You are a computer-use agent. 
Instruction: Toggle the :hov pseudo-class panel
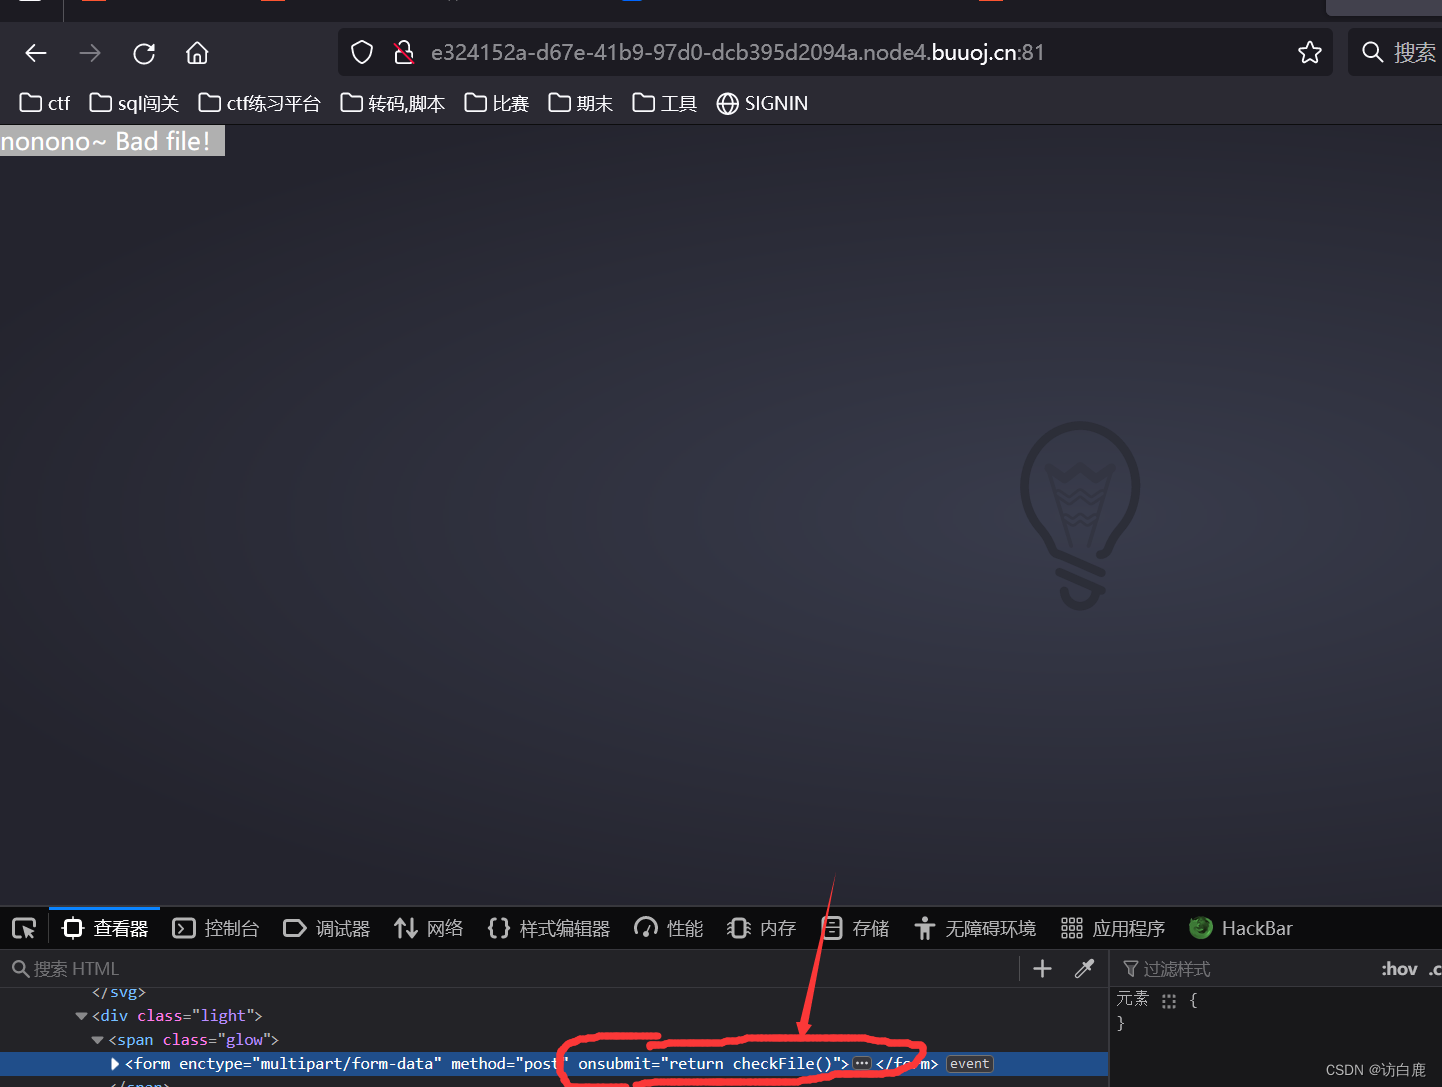click(1400, 969)
